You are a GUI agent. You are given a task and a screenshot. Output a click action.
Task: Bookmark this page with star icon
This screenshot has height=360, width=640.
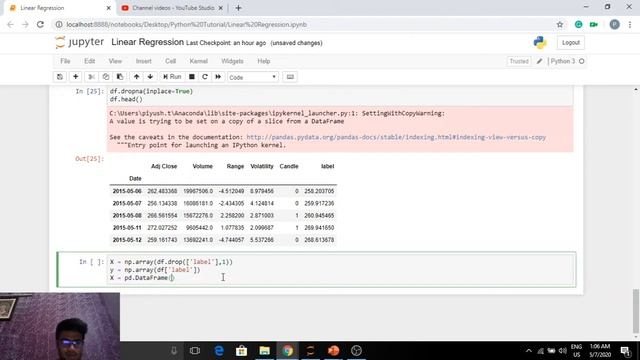[x=560, y=24]
